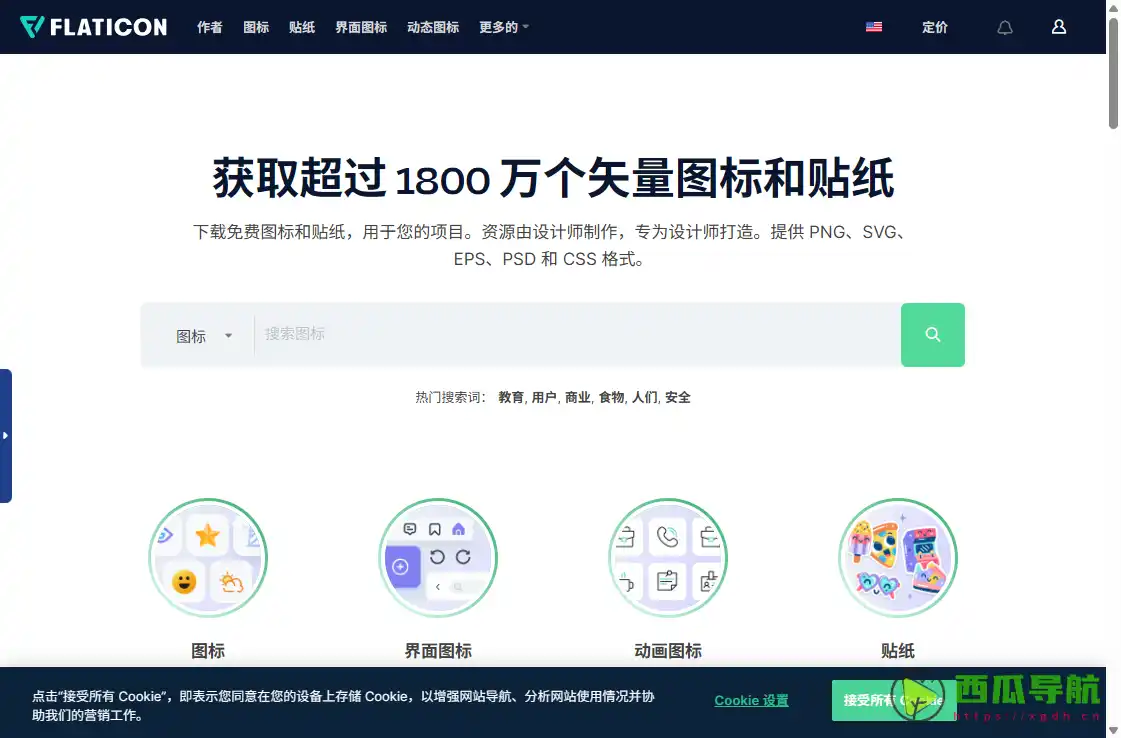
Task: Change language via the US flag
Action: pyautogui.click(x=873, y=27)
